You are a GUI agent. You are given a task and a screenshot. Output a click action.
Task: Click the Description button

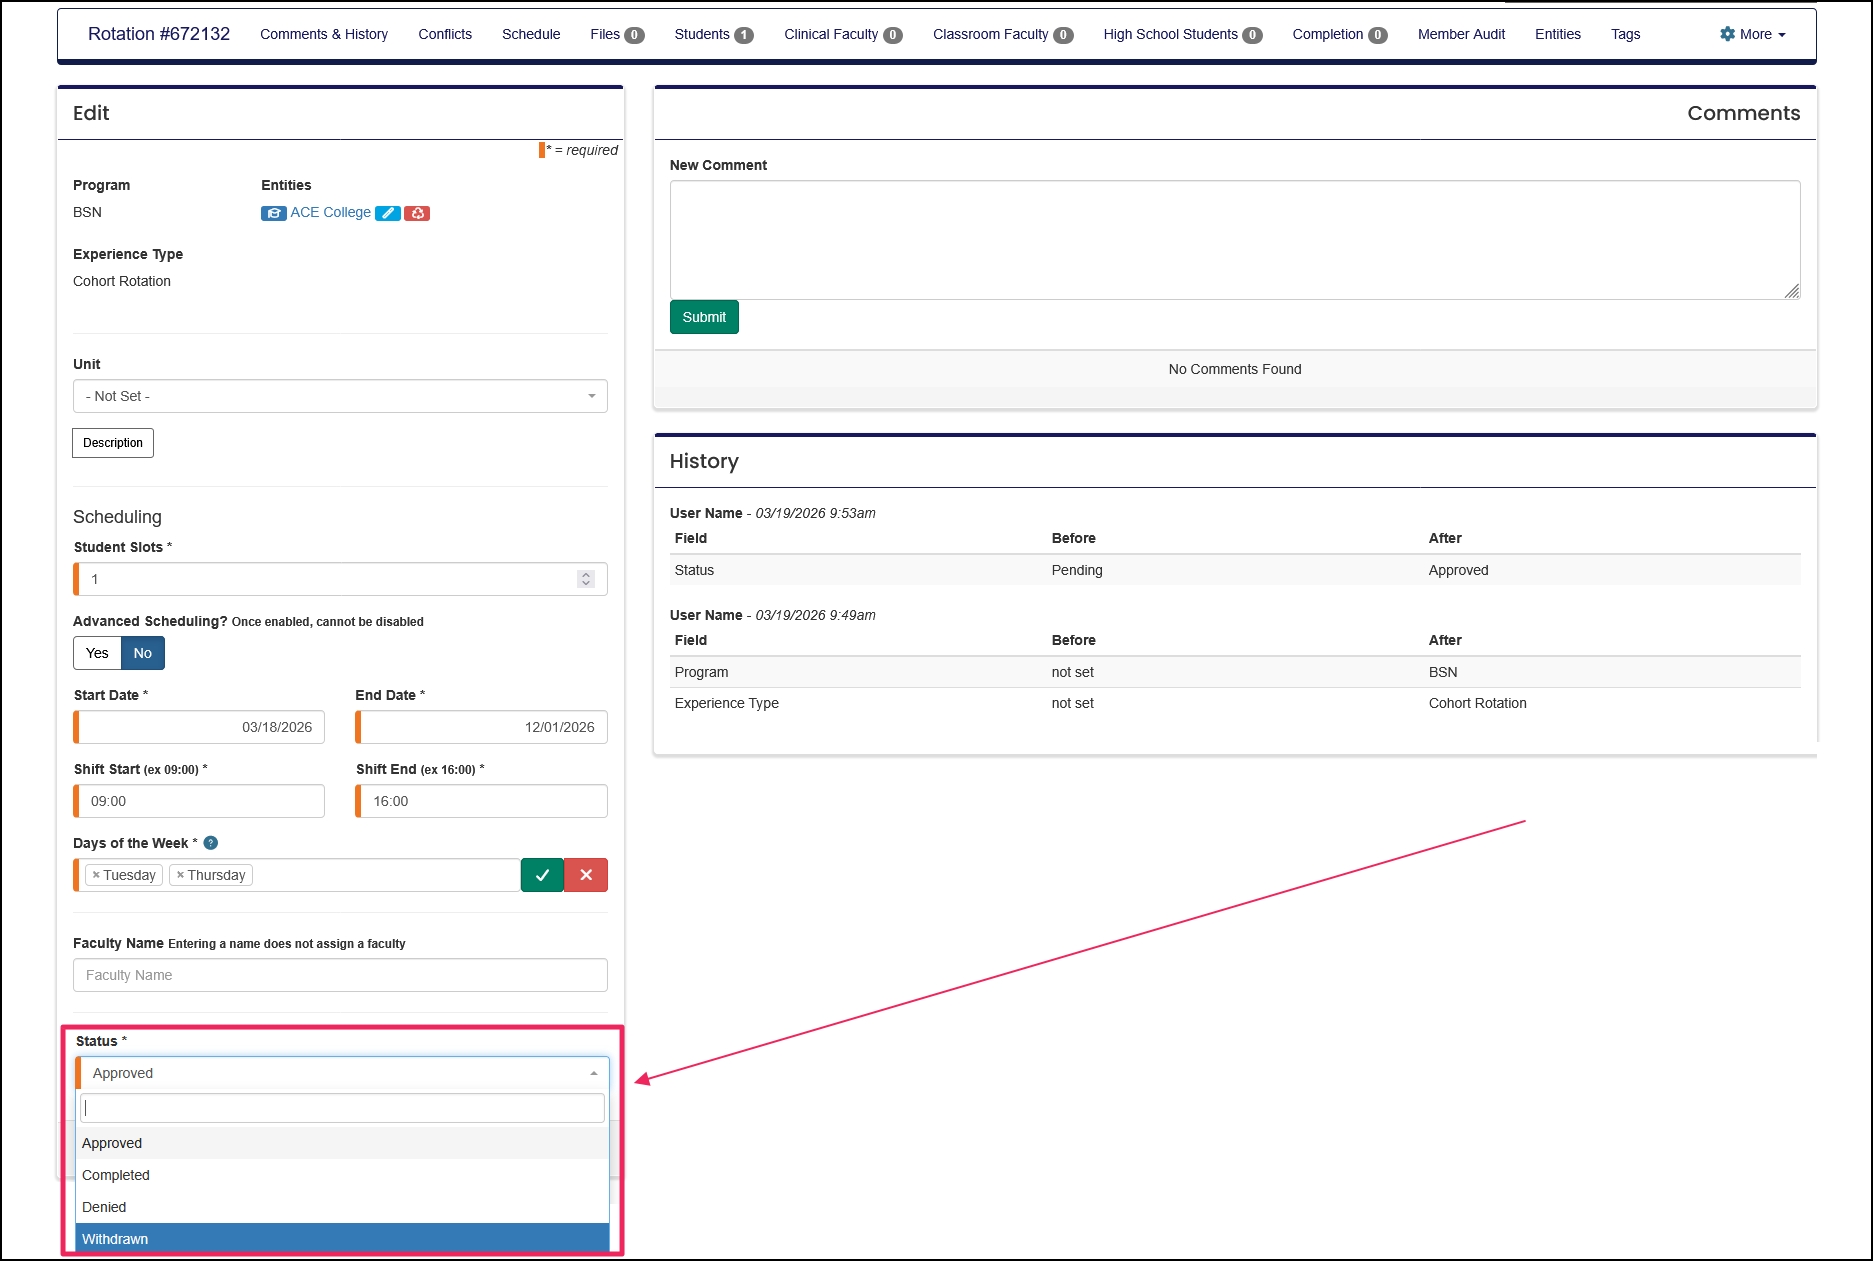[x=113, y=443]
